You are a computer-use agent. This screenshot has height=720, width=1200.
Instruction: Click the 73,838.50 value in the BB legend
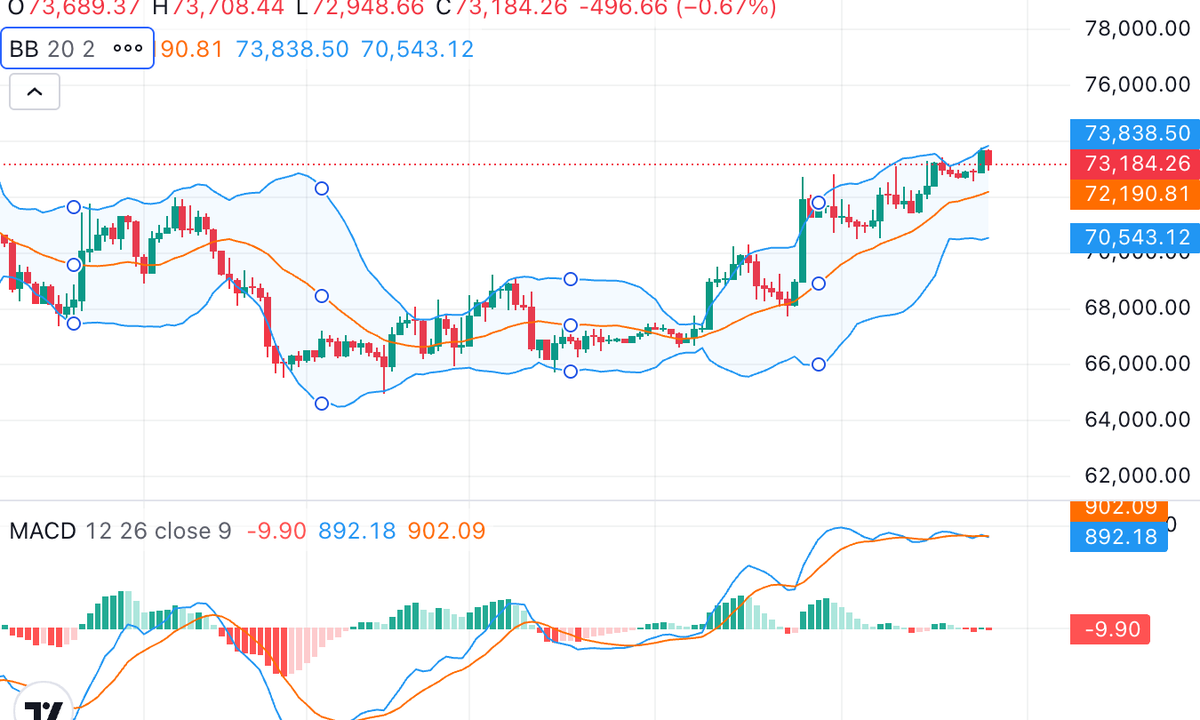click(292, 49)
